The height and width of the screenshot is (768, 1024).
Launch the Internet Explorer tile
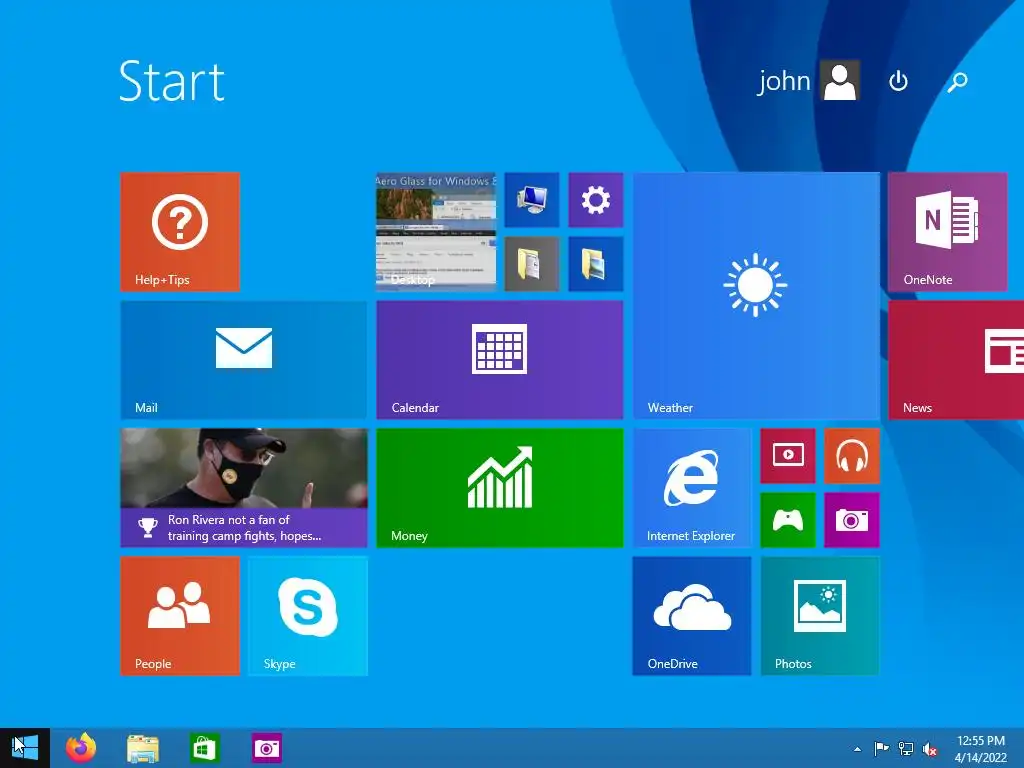tap(692, 488)
